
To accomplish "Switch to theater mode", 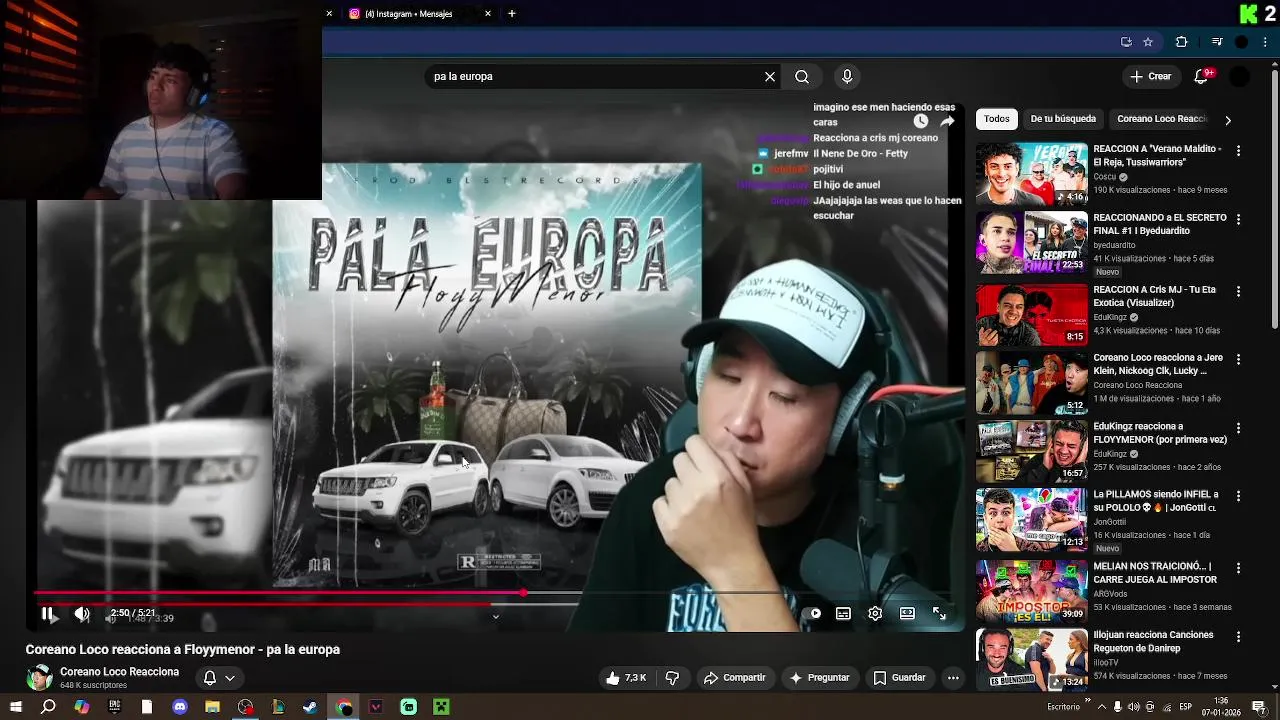I will pyautogui.click(x=907, y=614).
